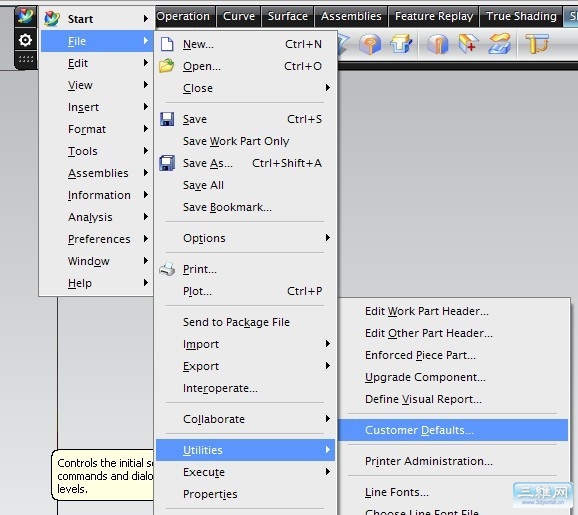This screenshot has height=515, width=578.
Task: Click the dotted grip handle below the gear
Action: [x=26, y=59]
